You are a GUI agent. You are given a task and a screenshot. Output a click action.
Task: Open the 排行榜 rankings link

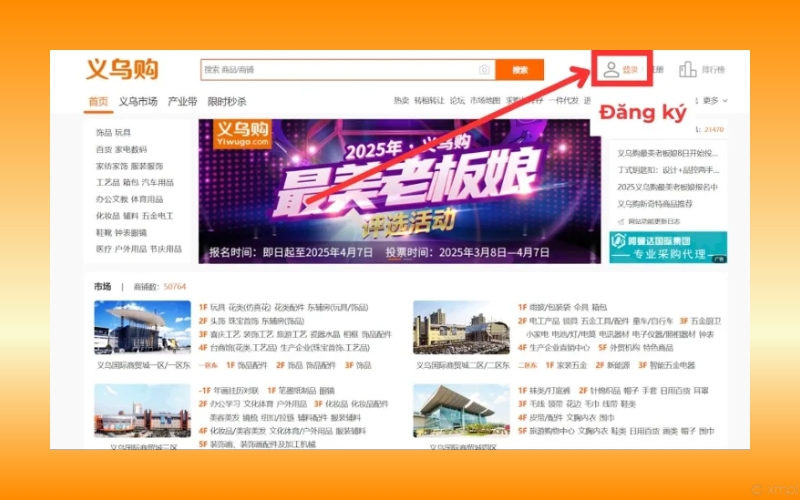[x=713, y=69]
